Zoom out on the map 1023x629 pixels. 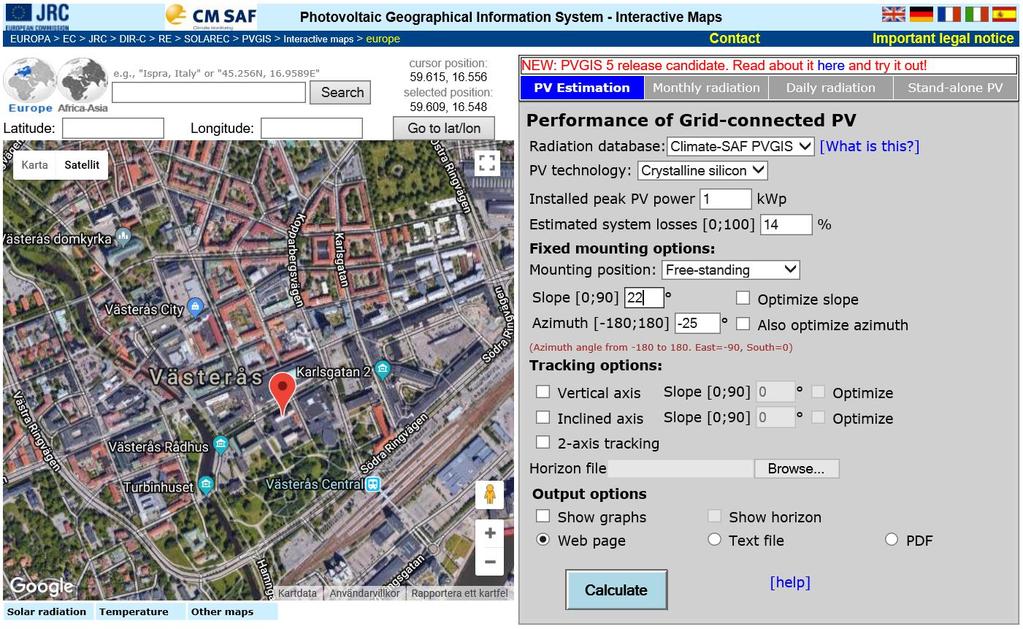(490, 562)
